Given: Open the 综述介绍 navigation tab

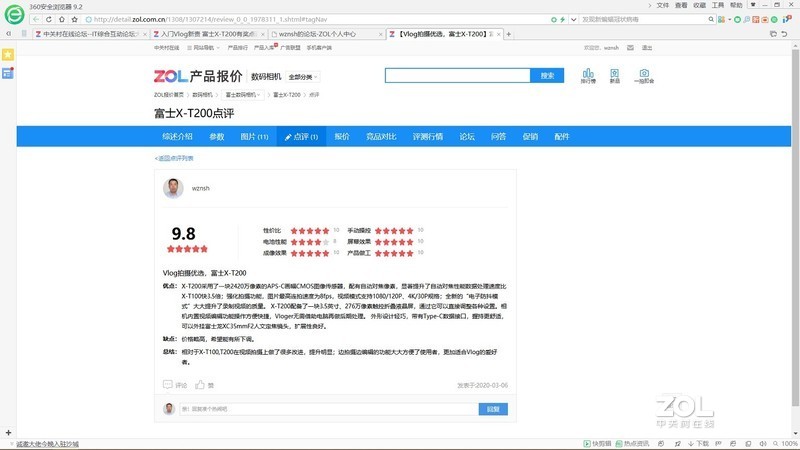Looking at the screenshot, I should coord(178,137).
